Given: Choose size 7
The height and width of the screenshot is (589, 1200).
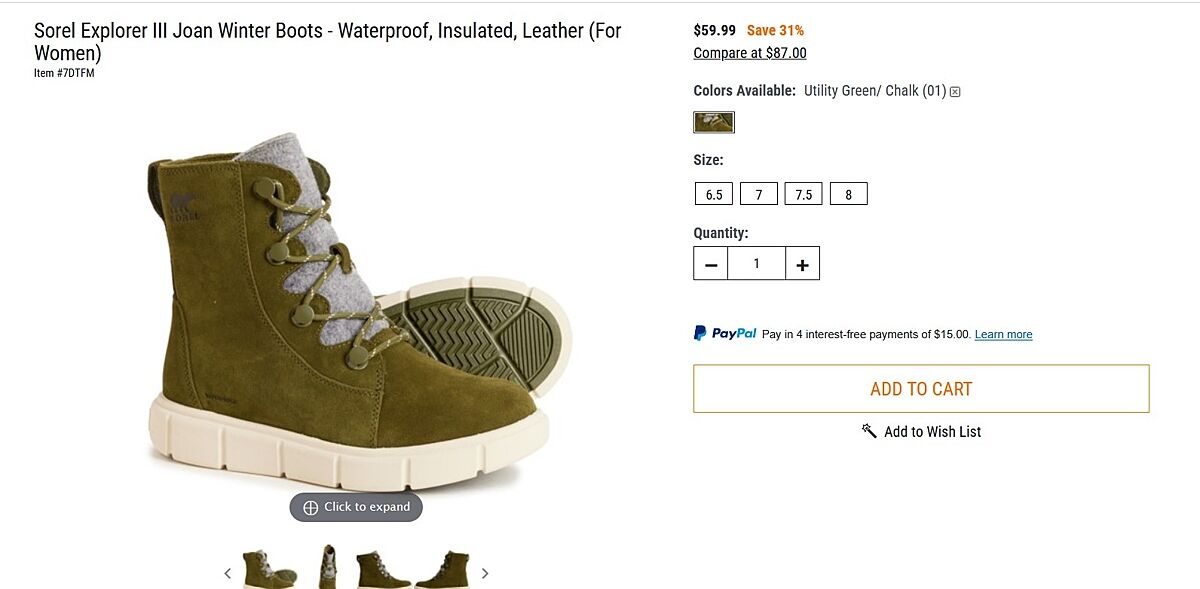Looking at the screenshot, I should (759, 194).
